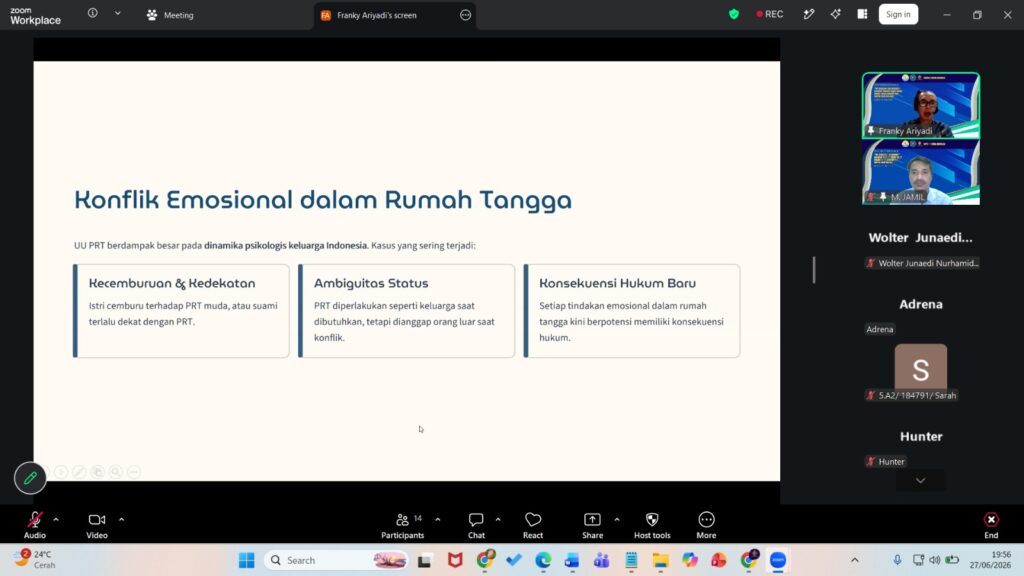Click the system tray volume icon

(x=935, y=560)
